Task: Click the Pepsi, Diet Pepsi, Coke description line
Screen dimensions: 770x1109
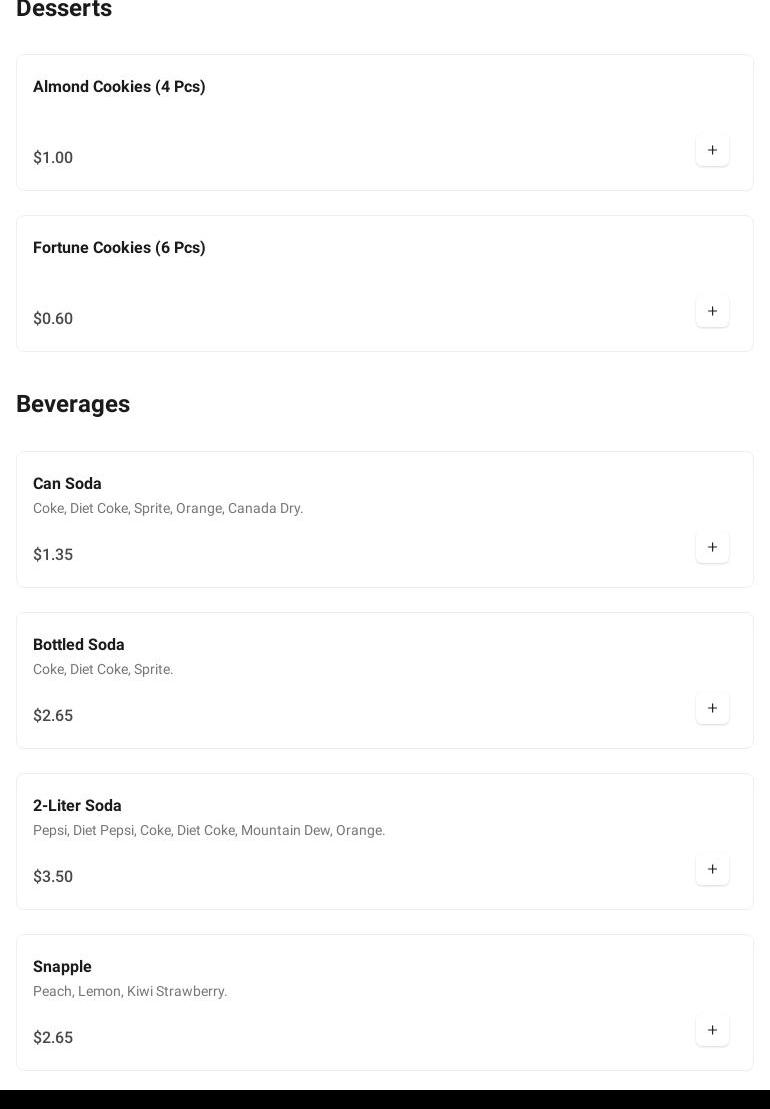Action: [x=209, y=830]
